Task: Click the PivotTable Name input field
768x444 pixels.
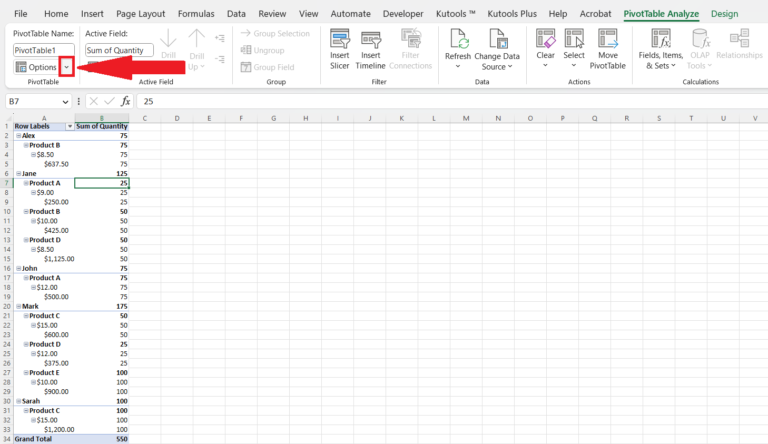Action: pos(44,50)
